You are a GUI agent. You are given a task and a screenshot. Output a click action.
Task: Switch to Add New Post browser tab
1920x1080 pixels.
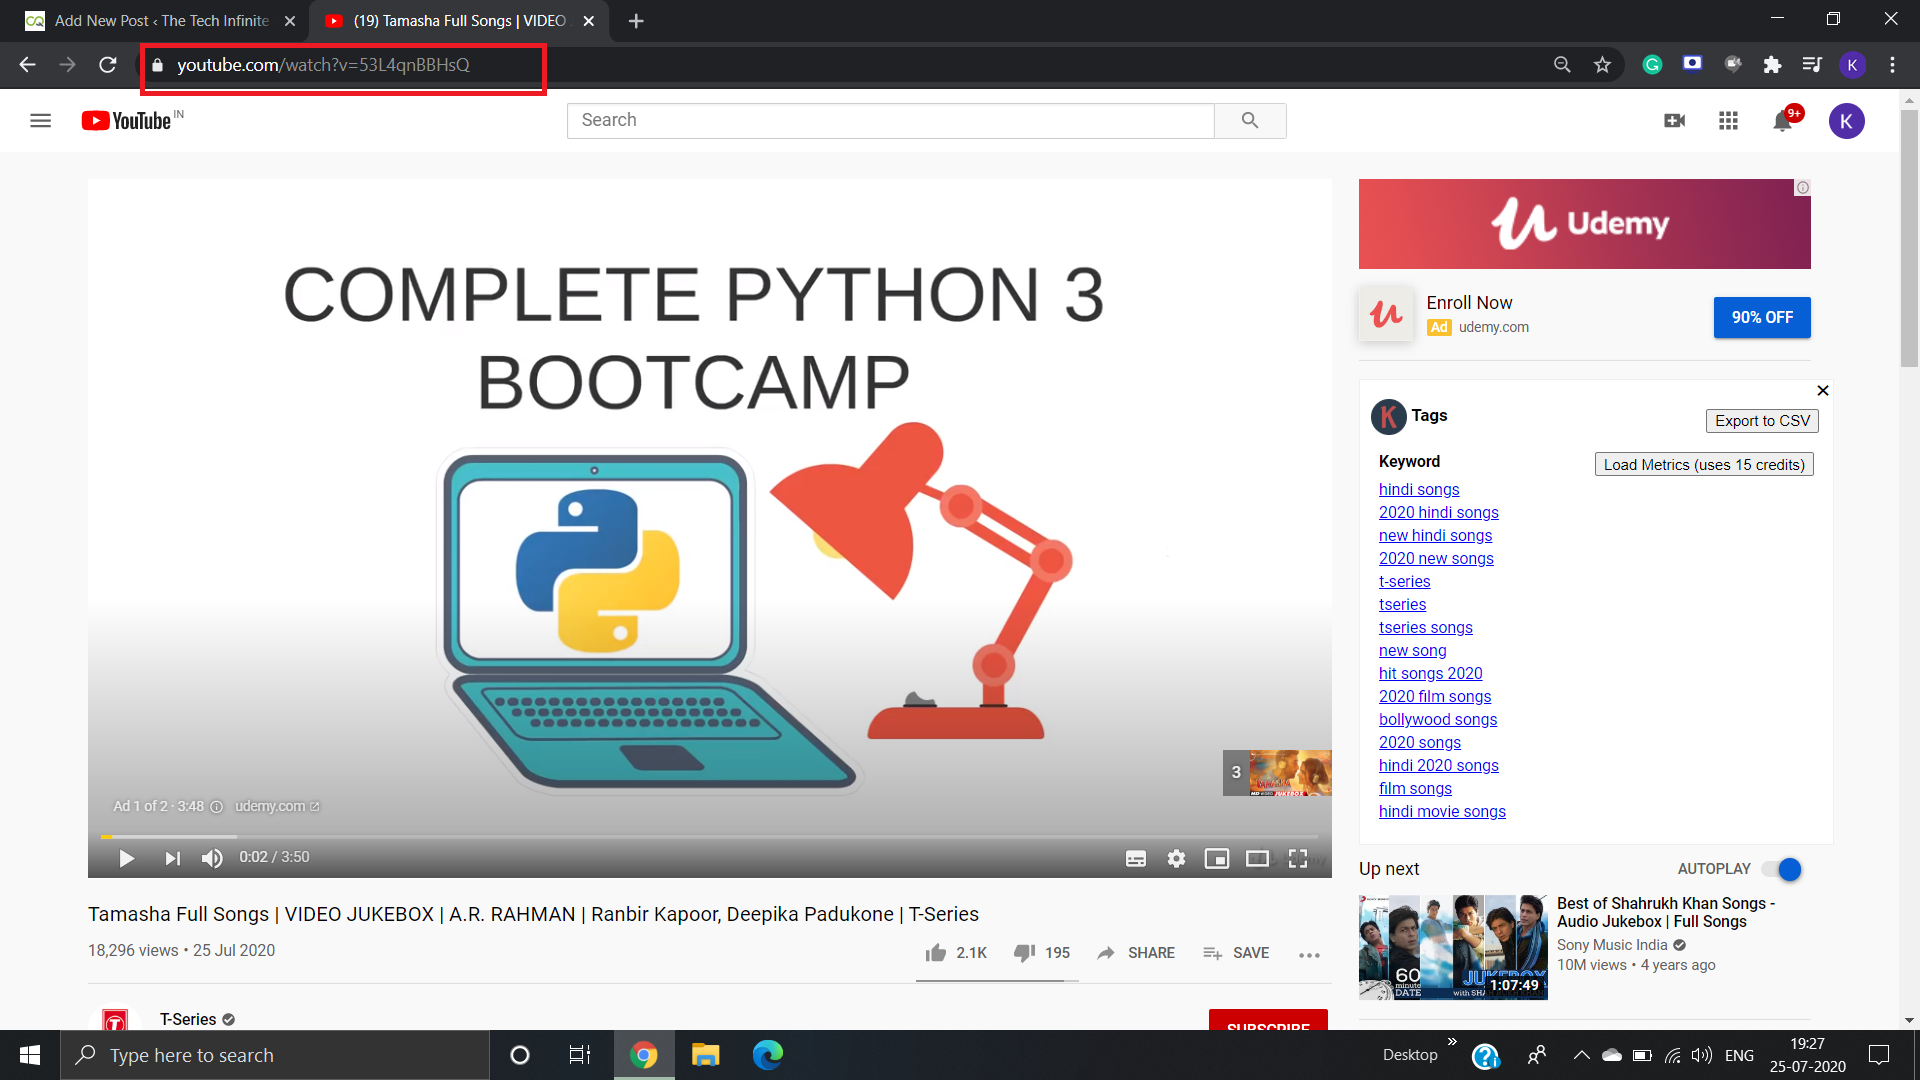pos(160,21)
